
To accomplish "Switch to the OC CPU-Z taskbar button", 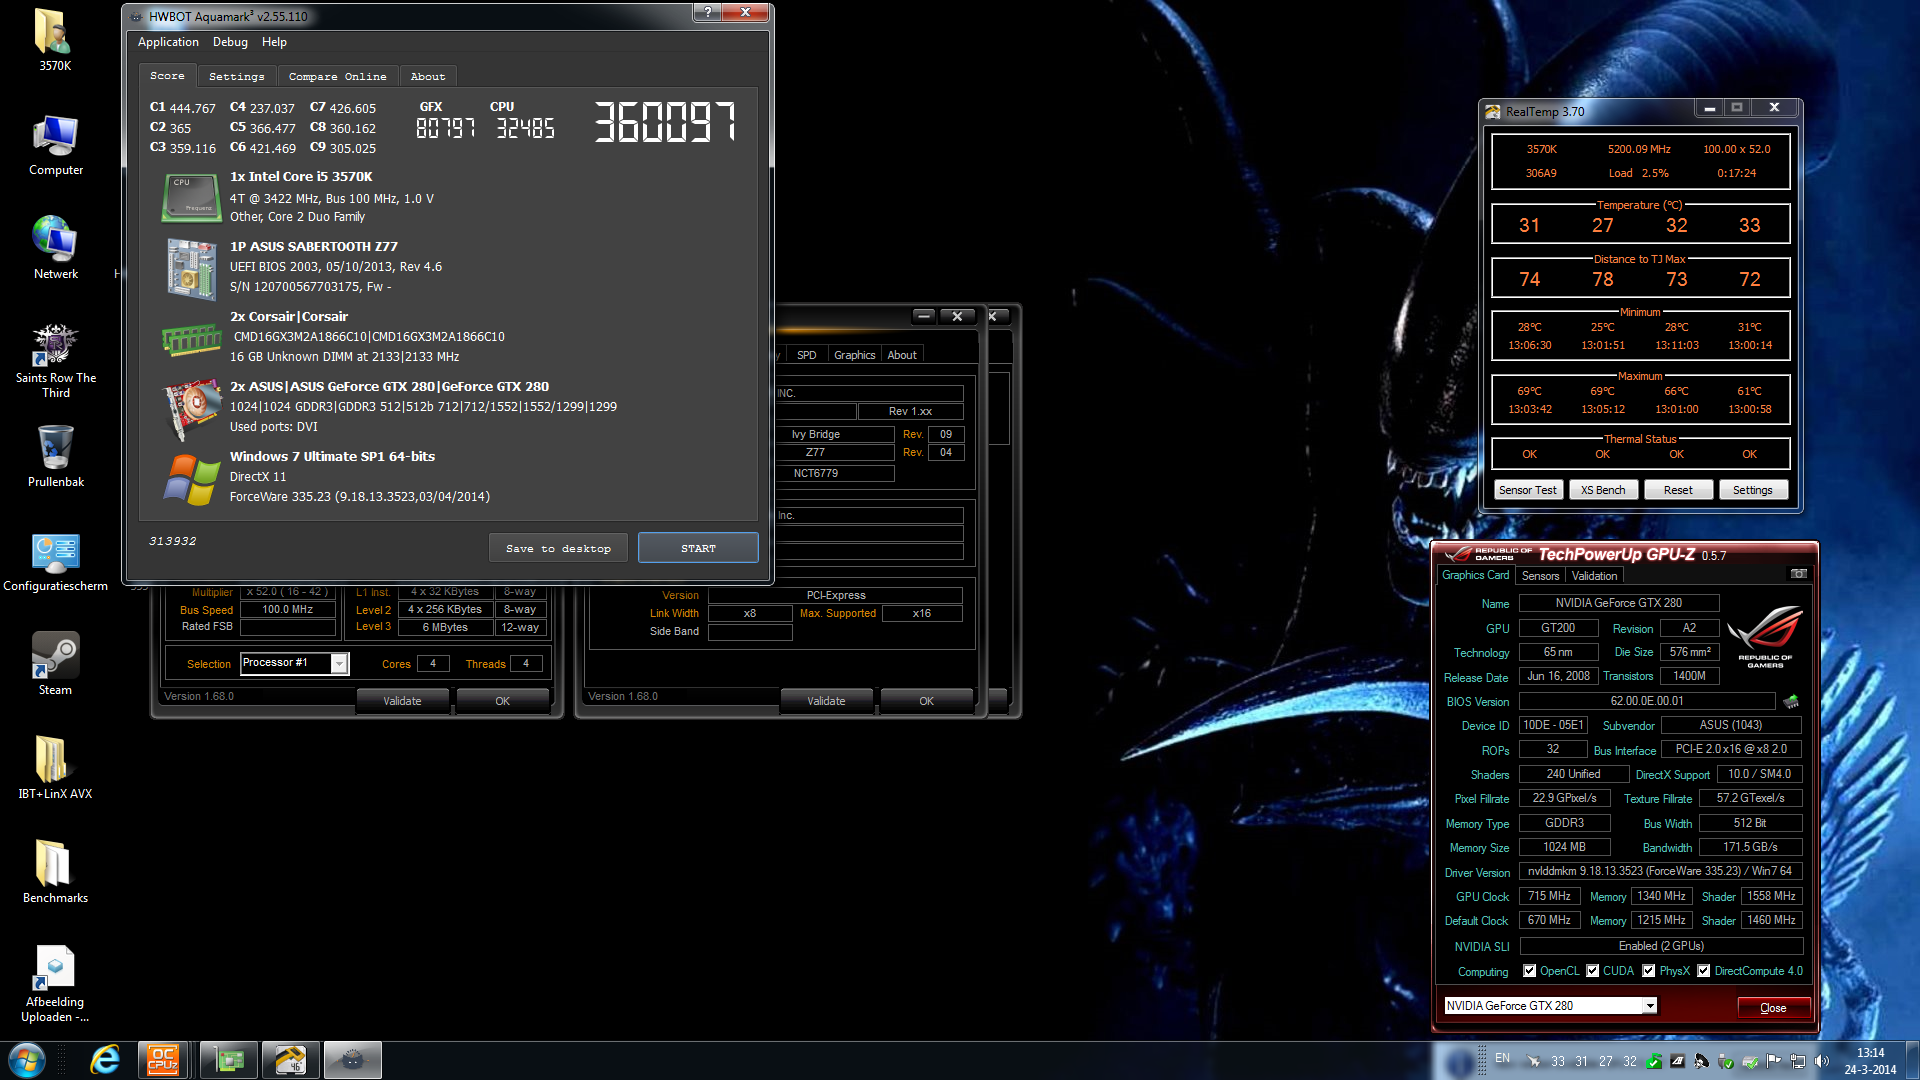I will [163, 1060].
